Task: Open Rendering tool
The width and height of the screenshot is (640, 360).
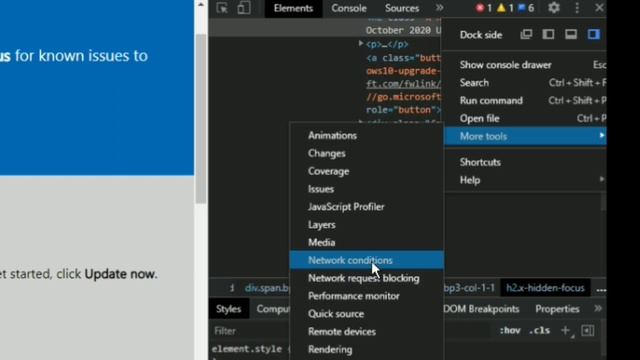Action: [x=366, y=350]
